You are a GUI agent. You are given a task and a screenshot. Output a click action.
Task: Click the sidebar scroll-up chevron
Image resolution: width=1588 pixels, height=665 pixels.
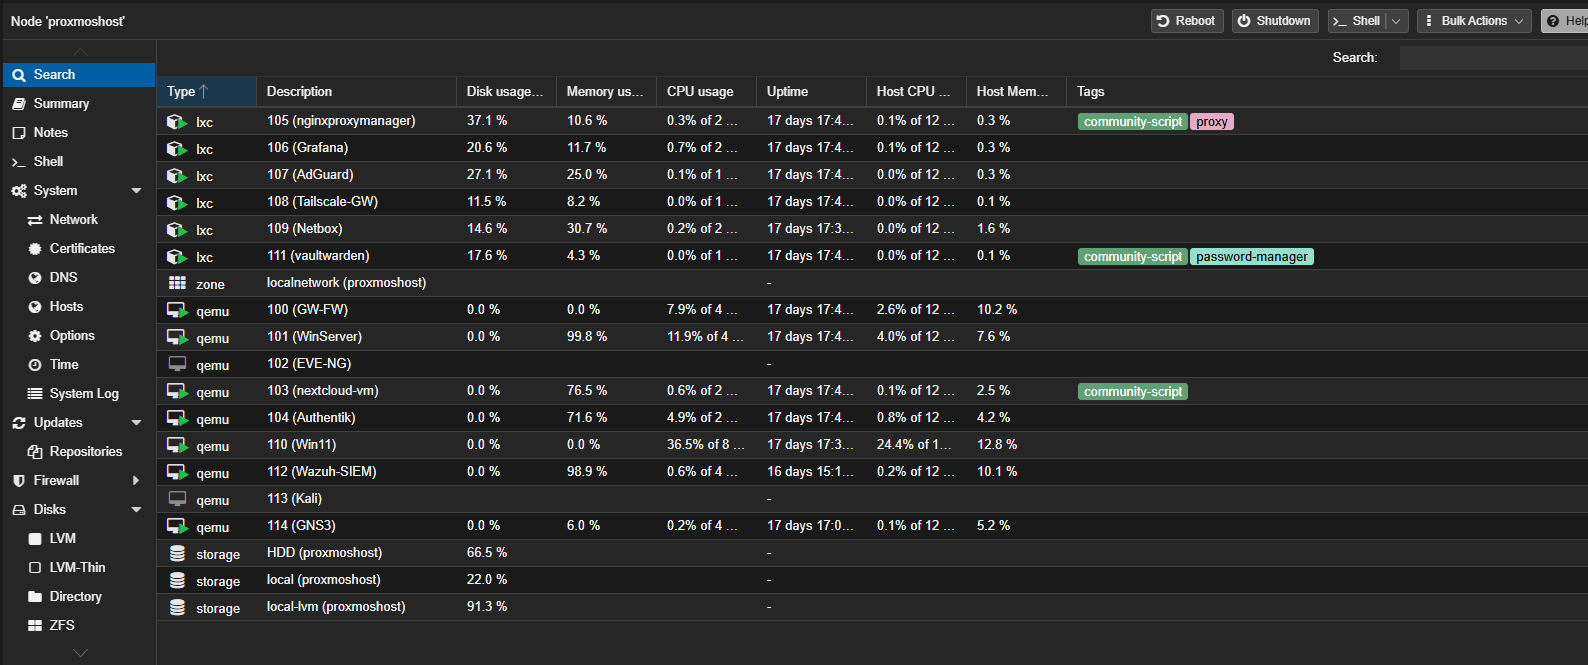(x=80, y=52)
